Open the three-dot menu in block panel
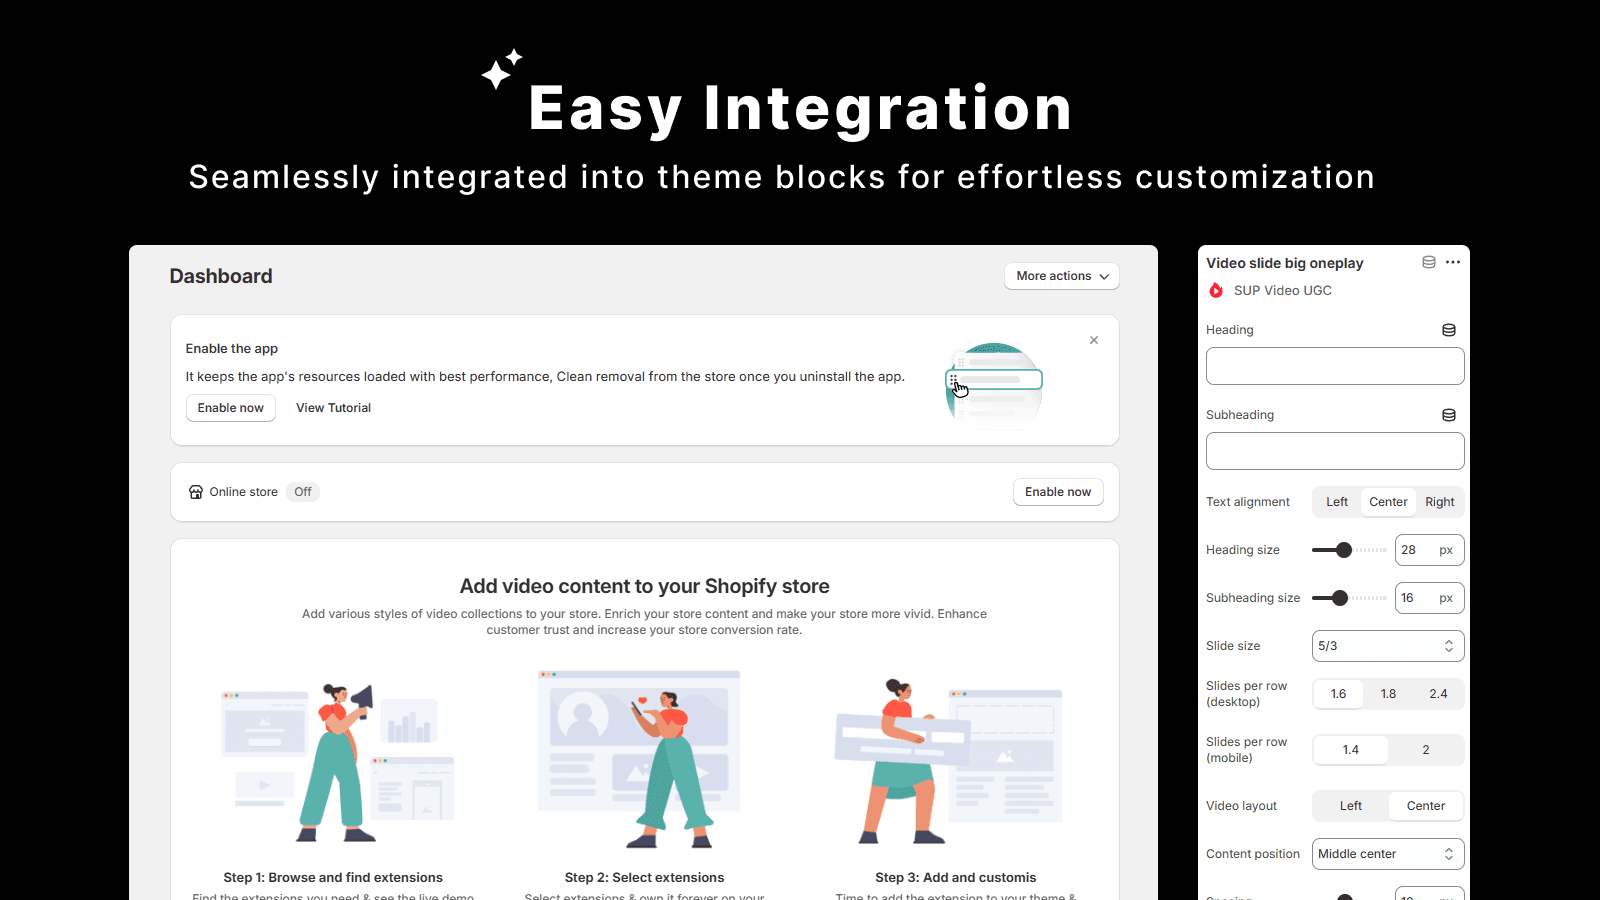Viewport: 1600px width, 900px height. point(1453,262)
